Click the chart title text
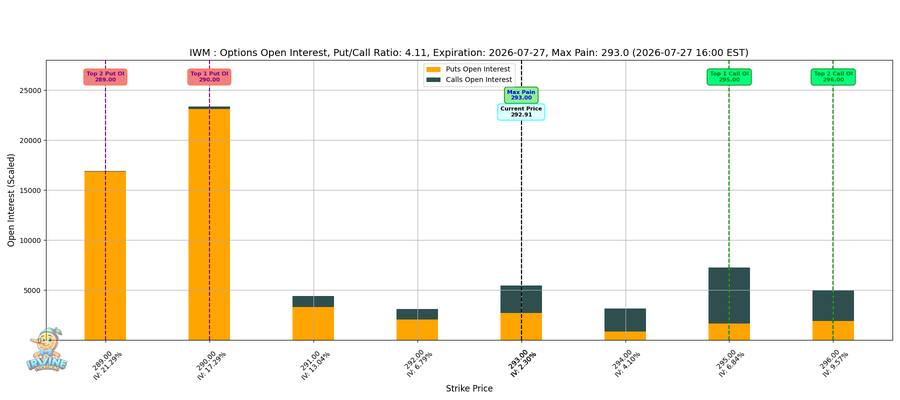Viewport: 900px width, 400px height. [468, 53]
